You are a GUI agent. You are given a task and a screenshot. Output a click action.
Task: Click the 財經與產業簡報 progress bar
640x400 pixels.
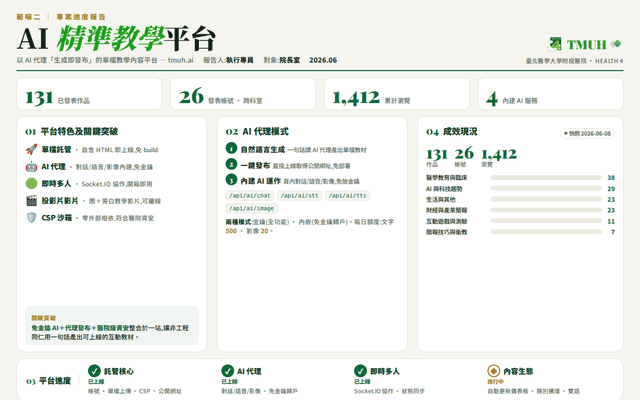tap(546, 210)
